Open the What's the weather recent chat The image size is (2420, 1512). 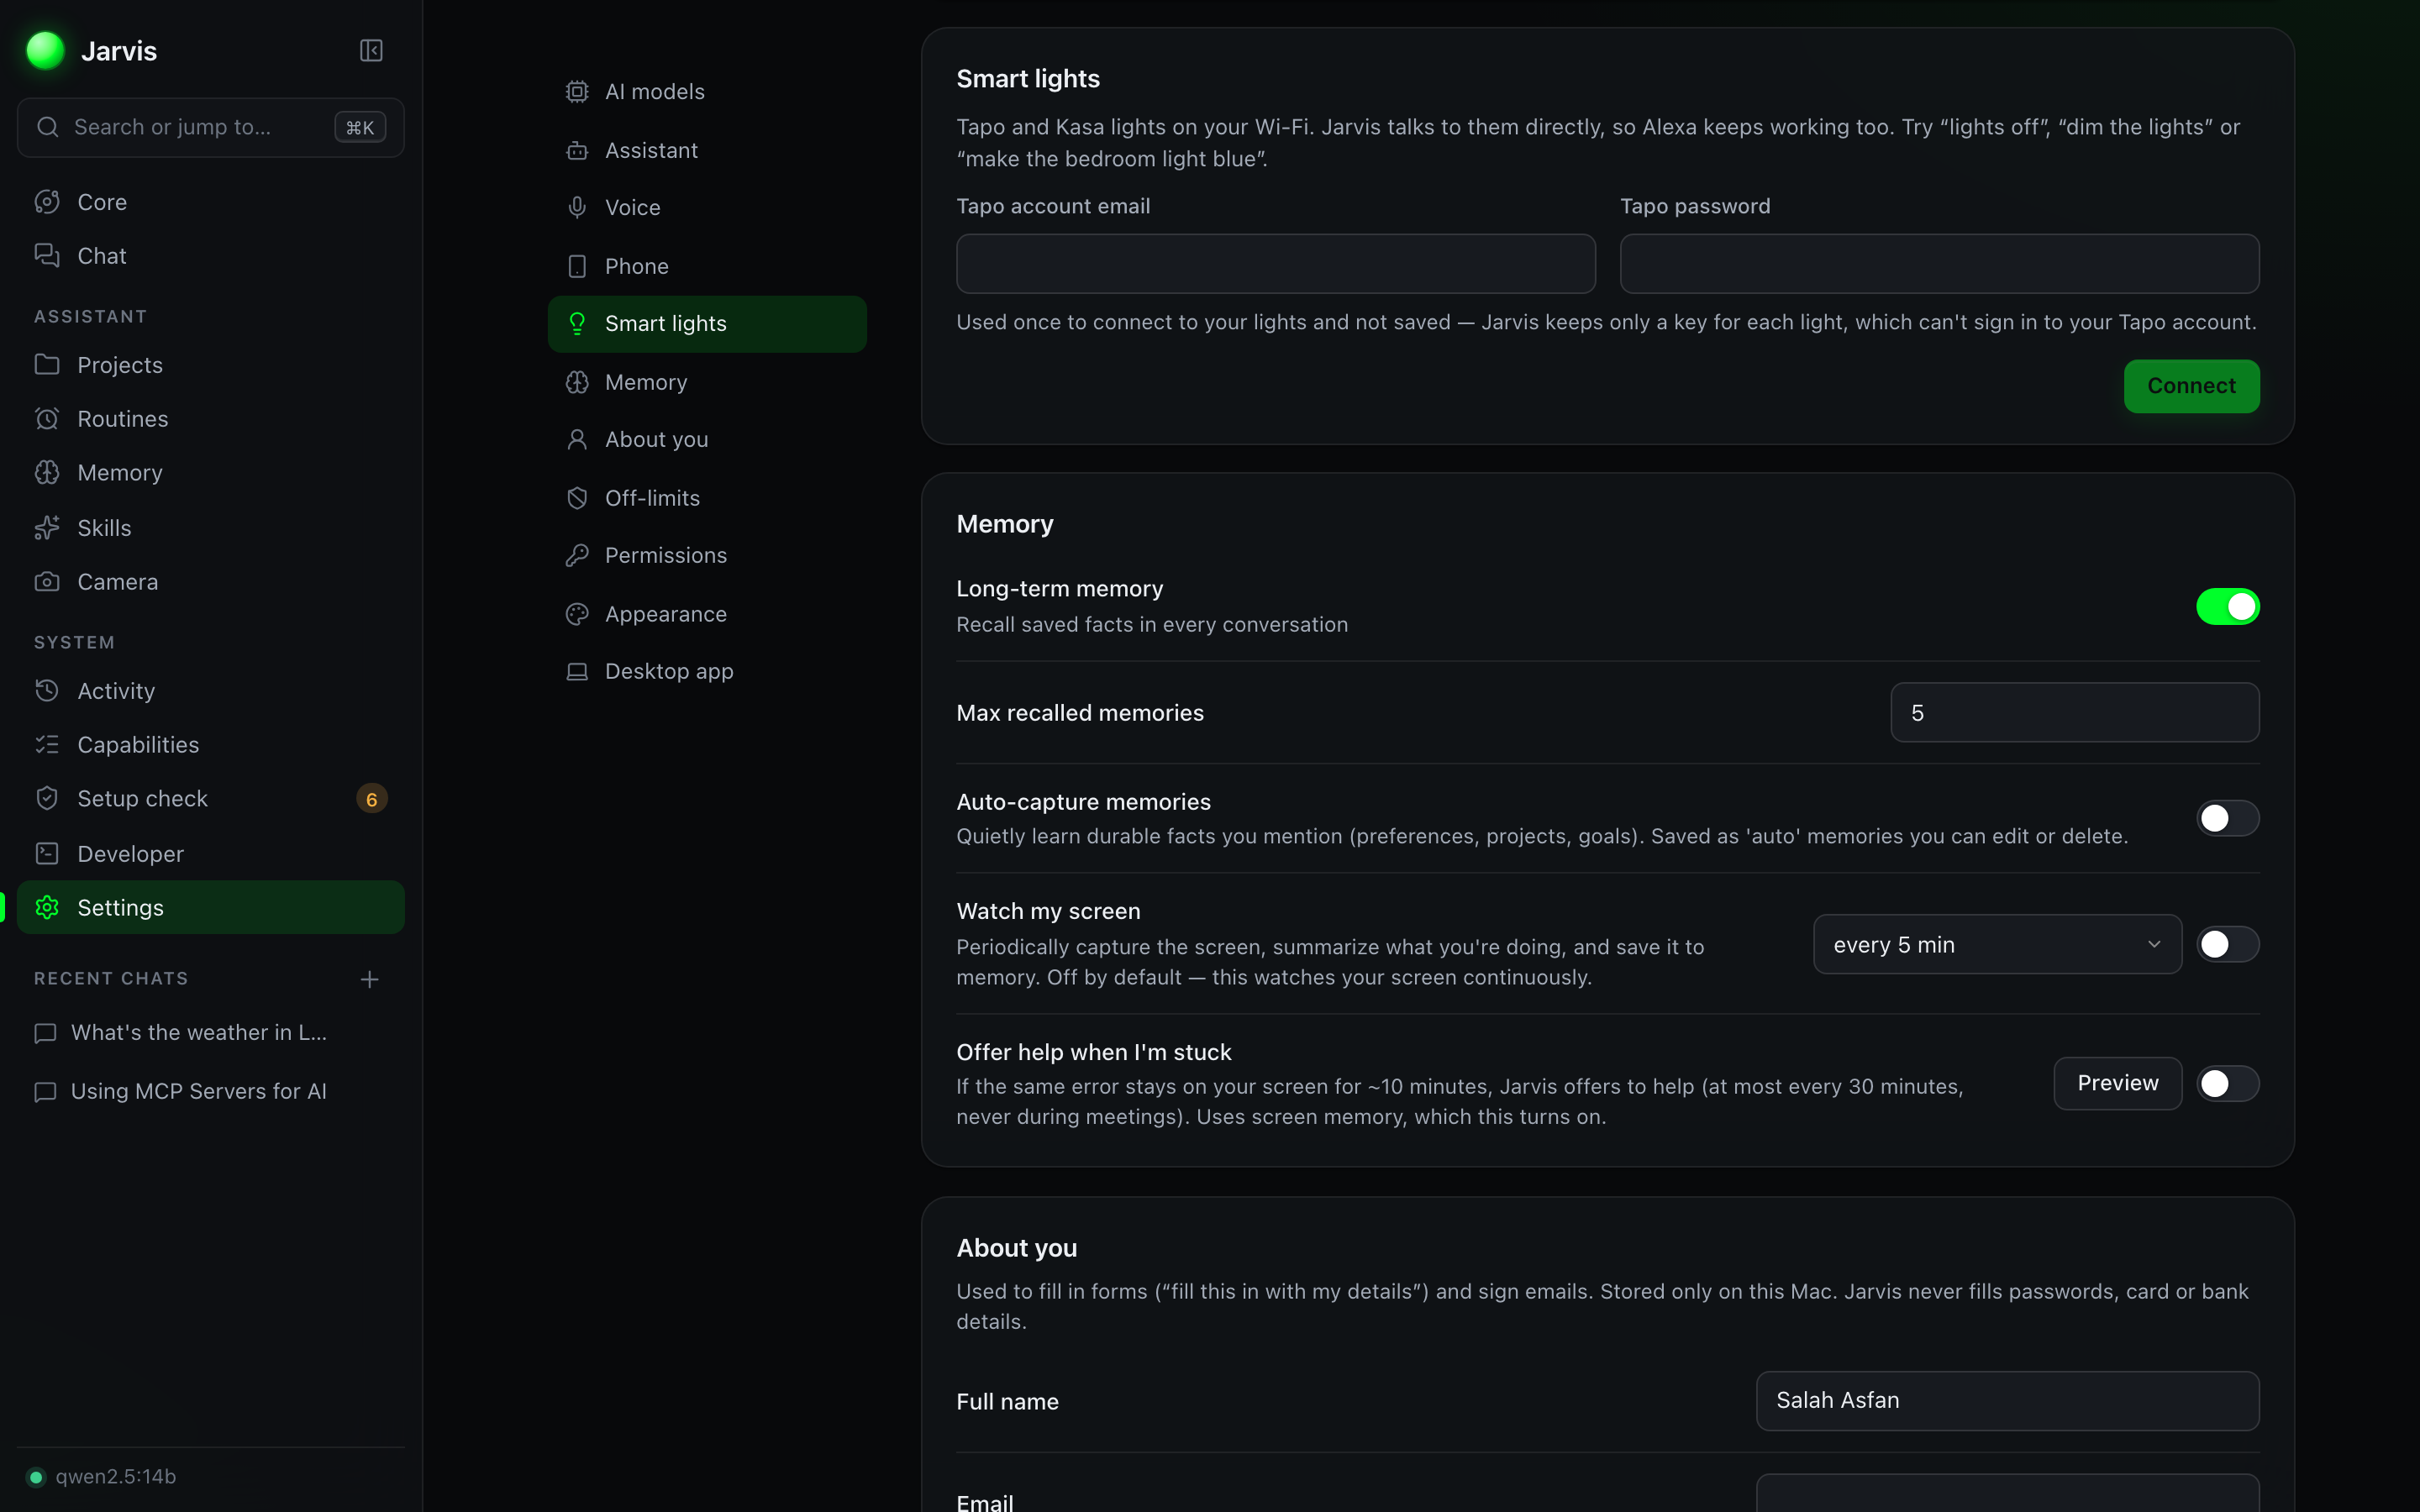pos(211,1033)
